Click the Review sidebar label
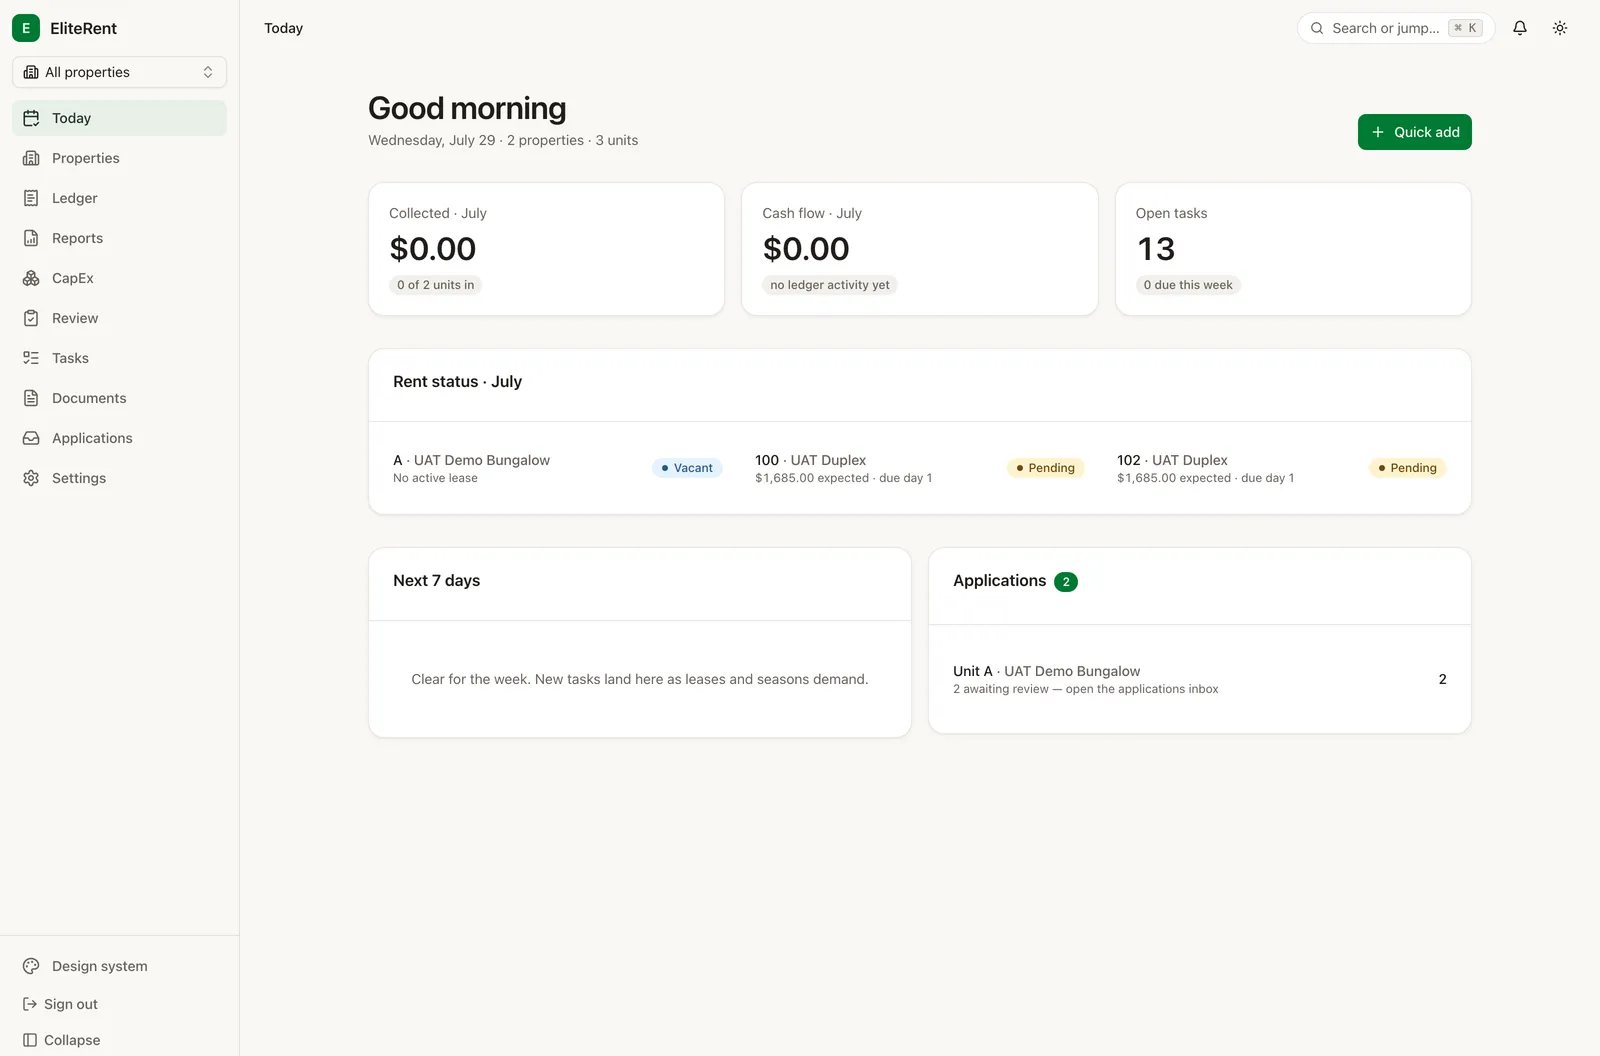The width and height of the screenshot is (1600, 1056). (75, 318)
